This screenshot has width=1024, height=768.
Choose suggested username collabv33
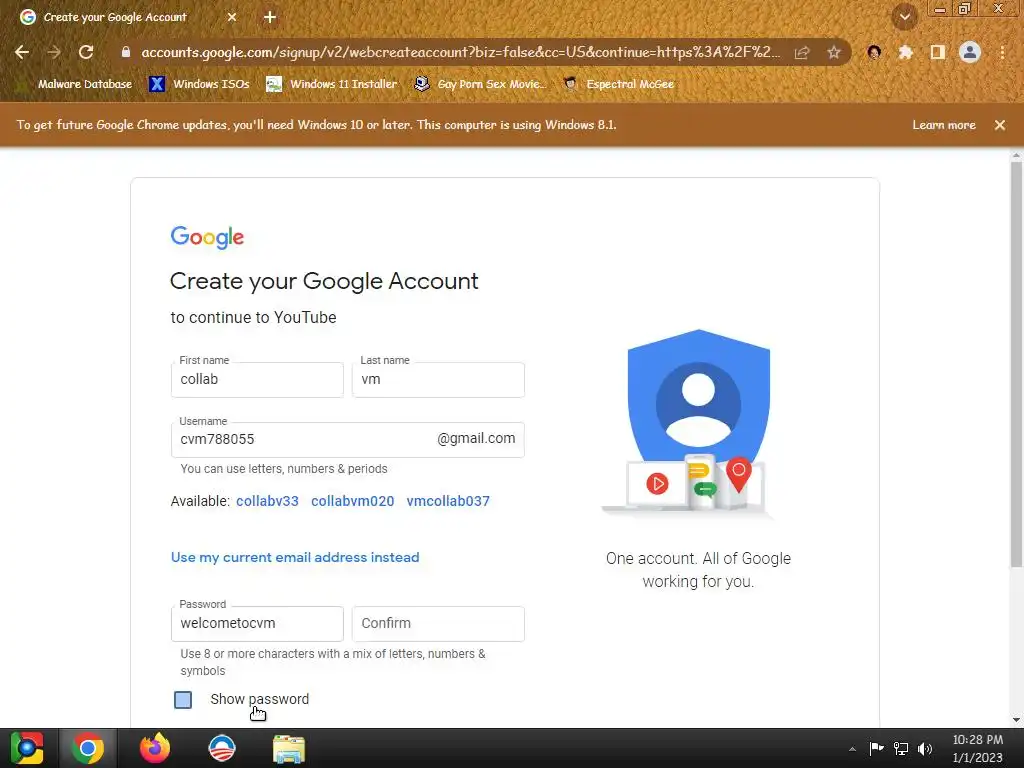point(267,501)
